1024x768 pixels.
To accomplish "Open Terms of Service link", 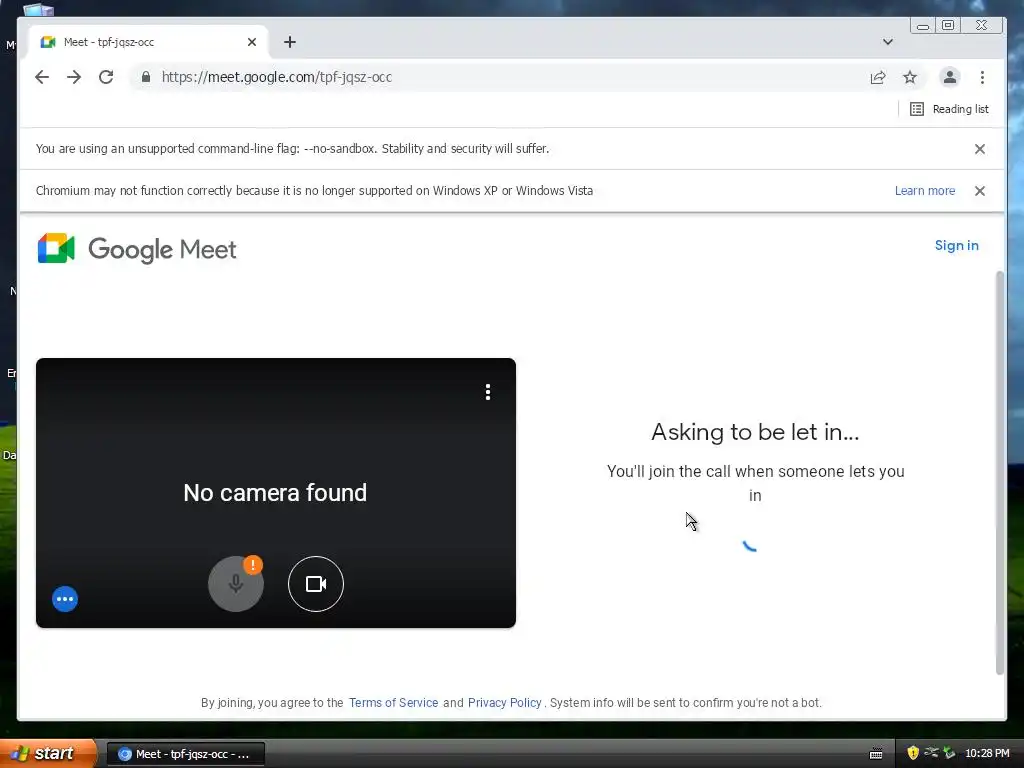I will coord(393,703).
